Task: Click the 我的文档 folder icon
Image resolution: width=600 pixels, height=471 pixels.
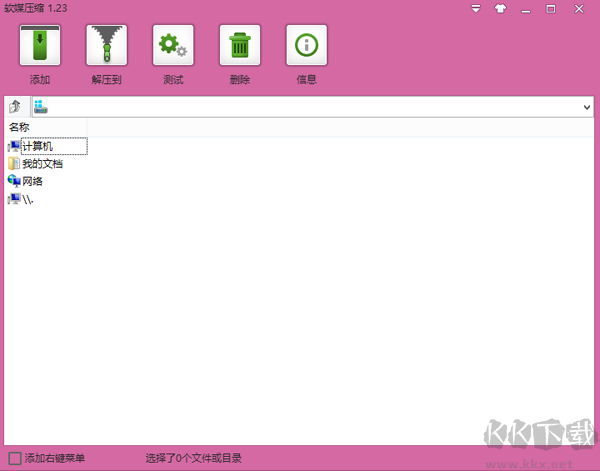Action: pos(14,163)
